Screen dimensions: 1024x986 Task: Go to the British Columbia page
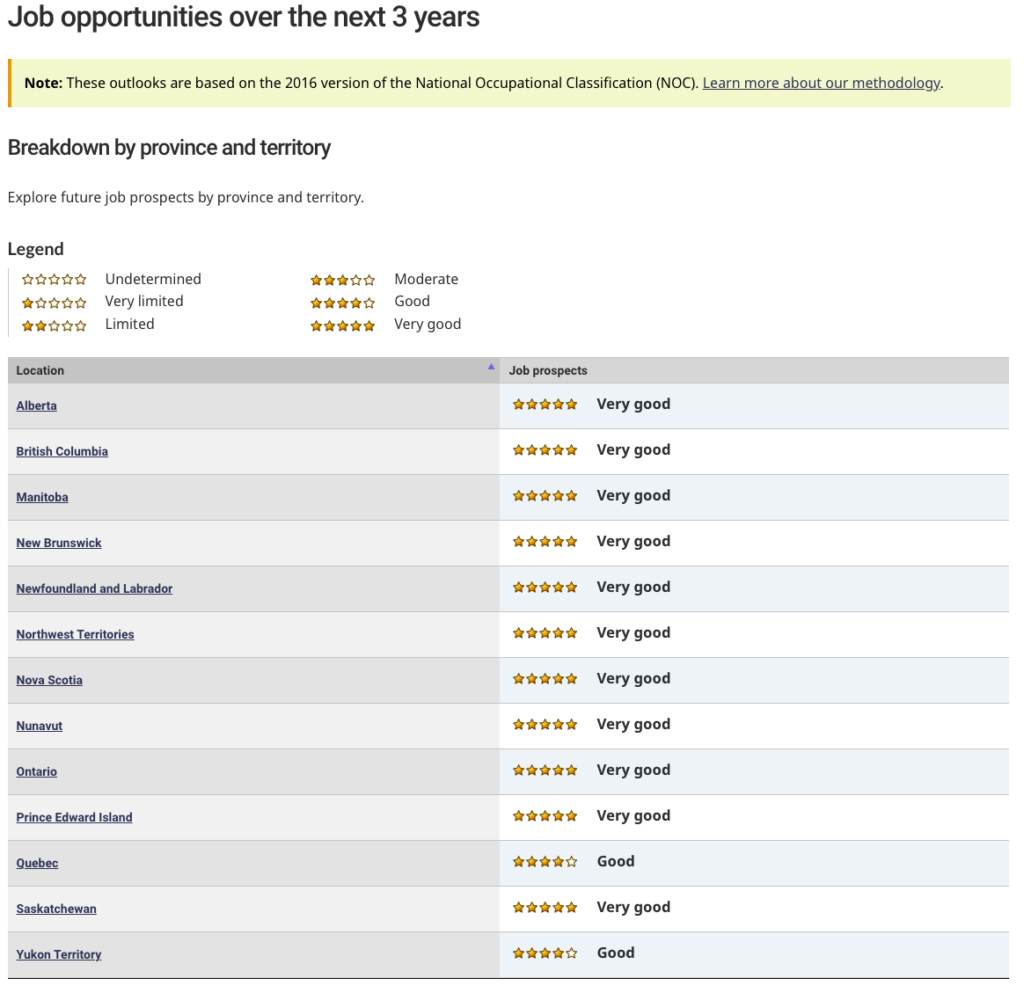pyautogui.click(x=62, y=452)
